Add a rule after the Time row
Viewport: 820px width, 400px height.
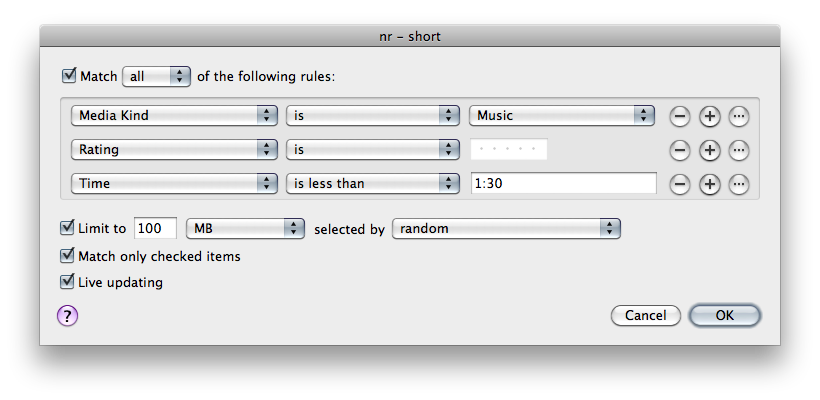point(709,184)
